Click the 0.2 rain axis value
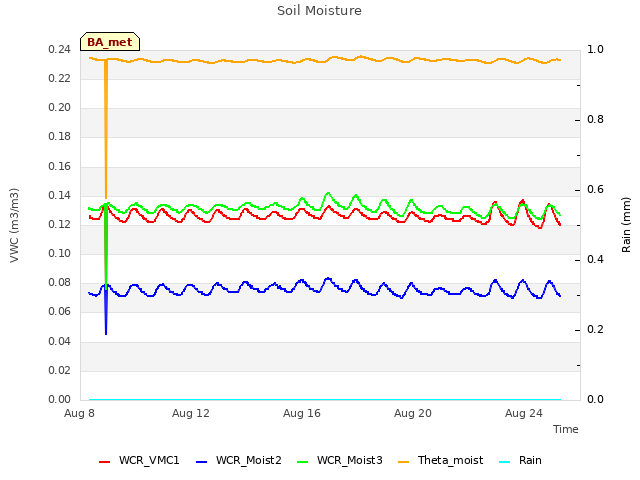The height and width of the screenshot is (480, 640). (x=595, y=329)
